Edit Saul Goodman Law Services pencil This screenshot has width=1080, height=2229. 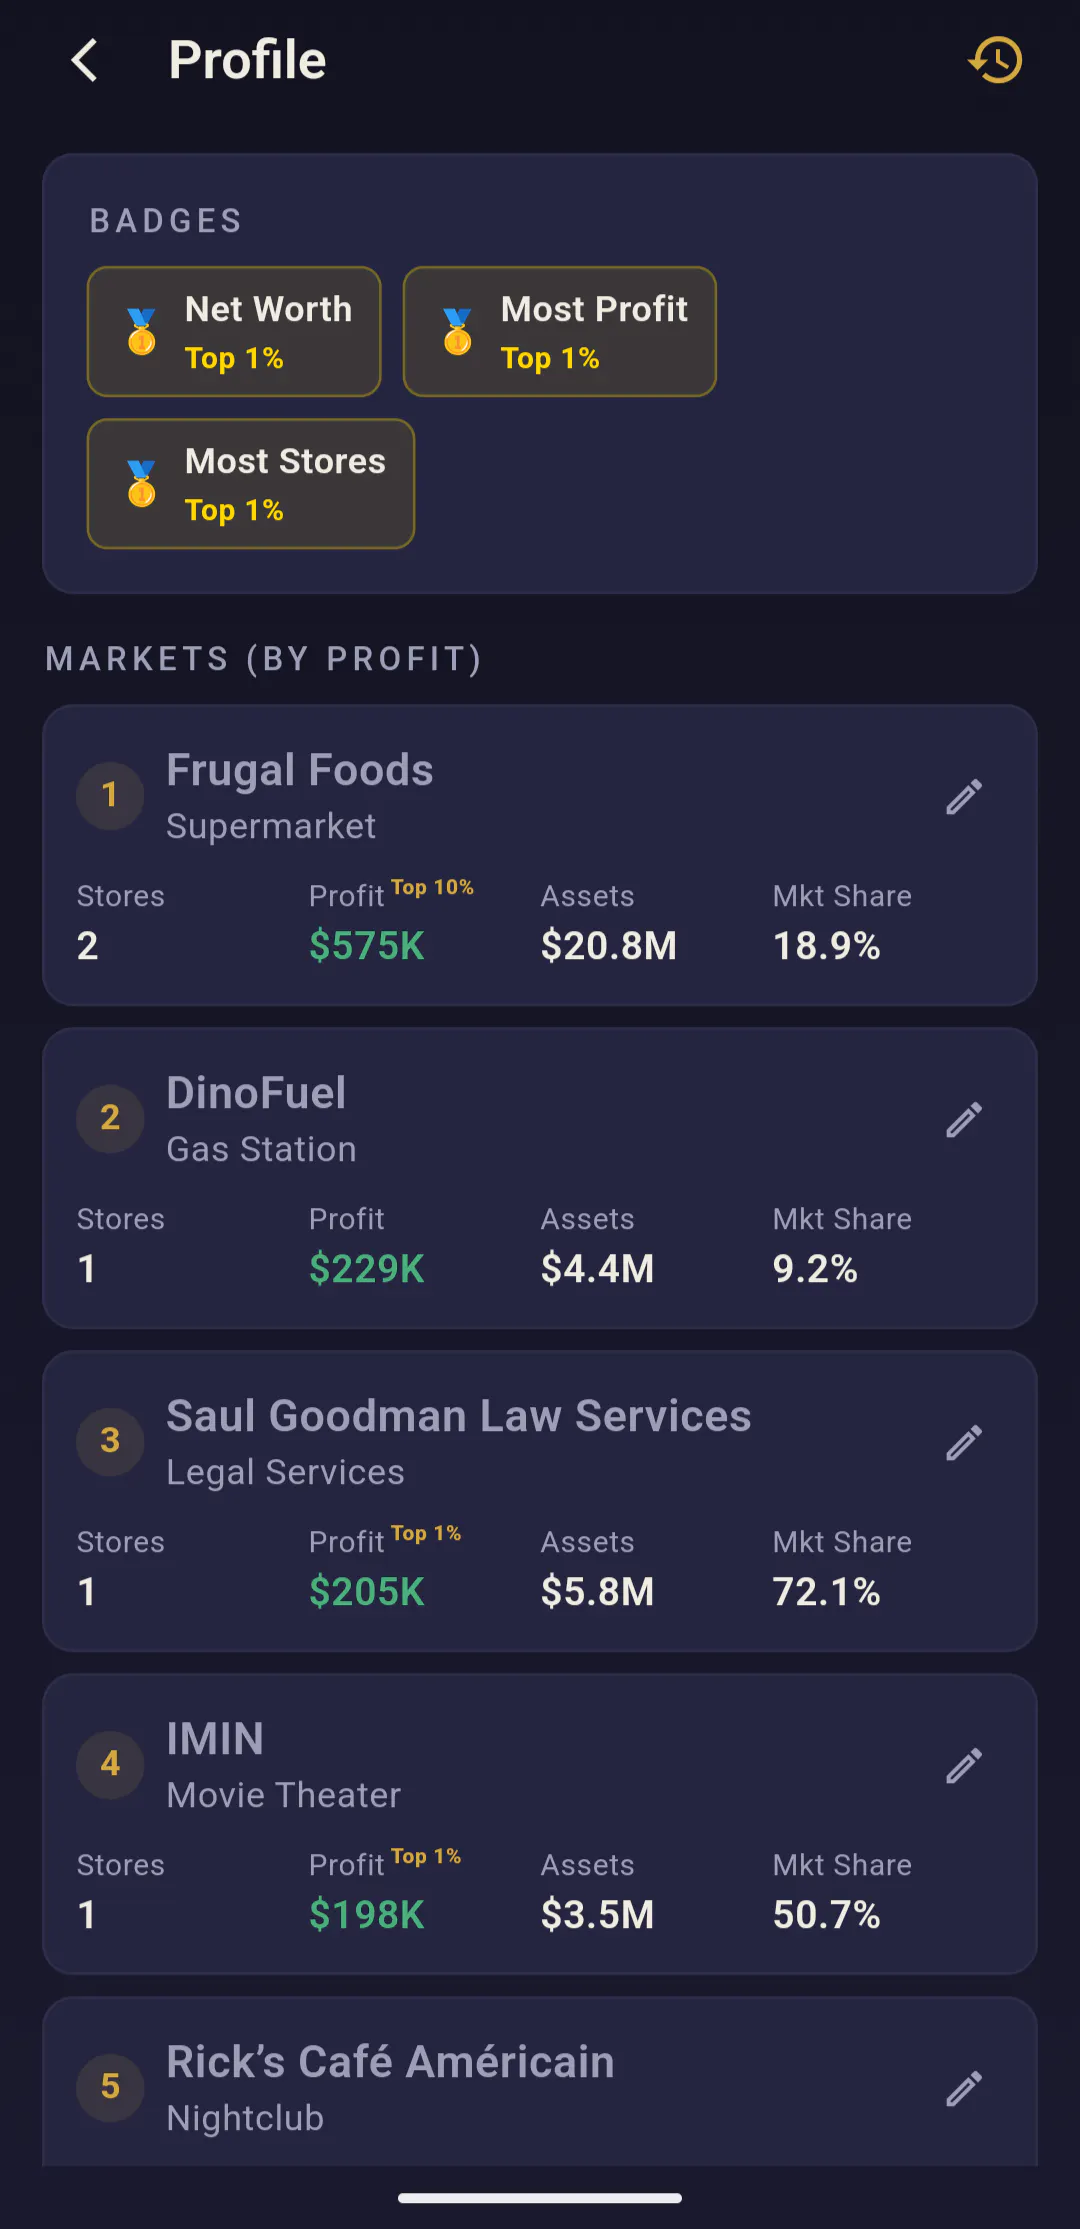pos(964,1443)
